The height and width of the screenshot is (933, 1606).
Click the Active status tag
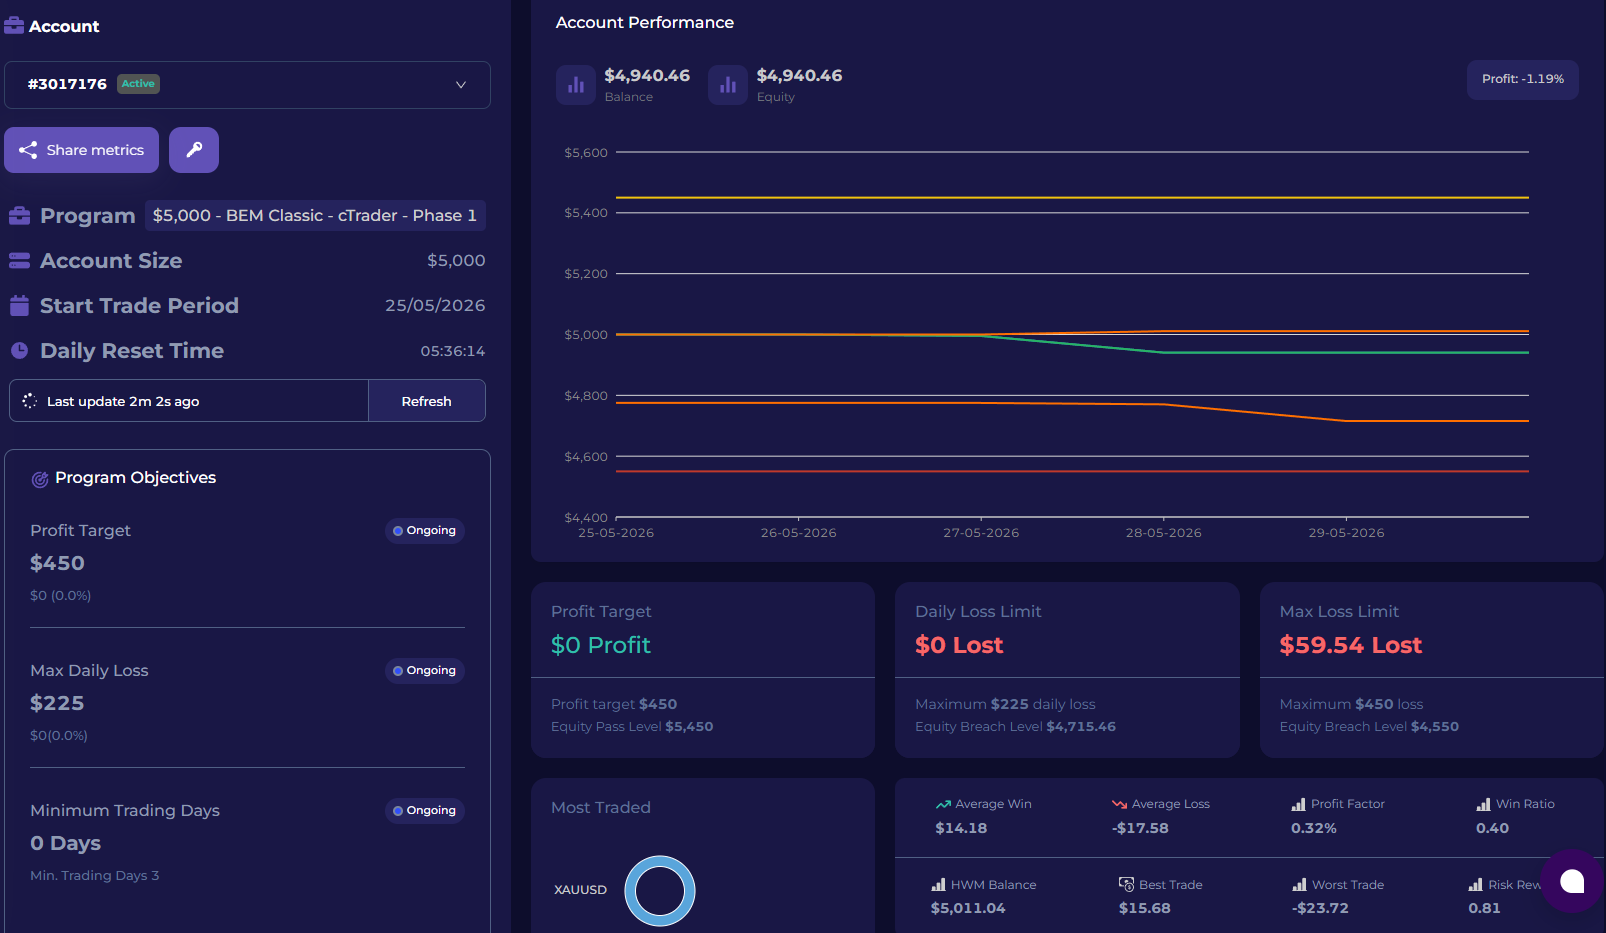139,84
